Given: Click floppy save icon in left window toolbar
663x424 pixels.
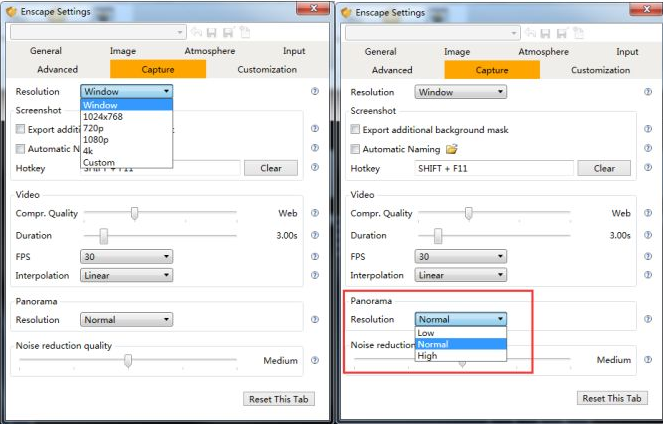Looking at the screenshot, I should pos(212,33).
